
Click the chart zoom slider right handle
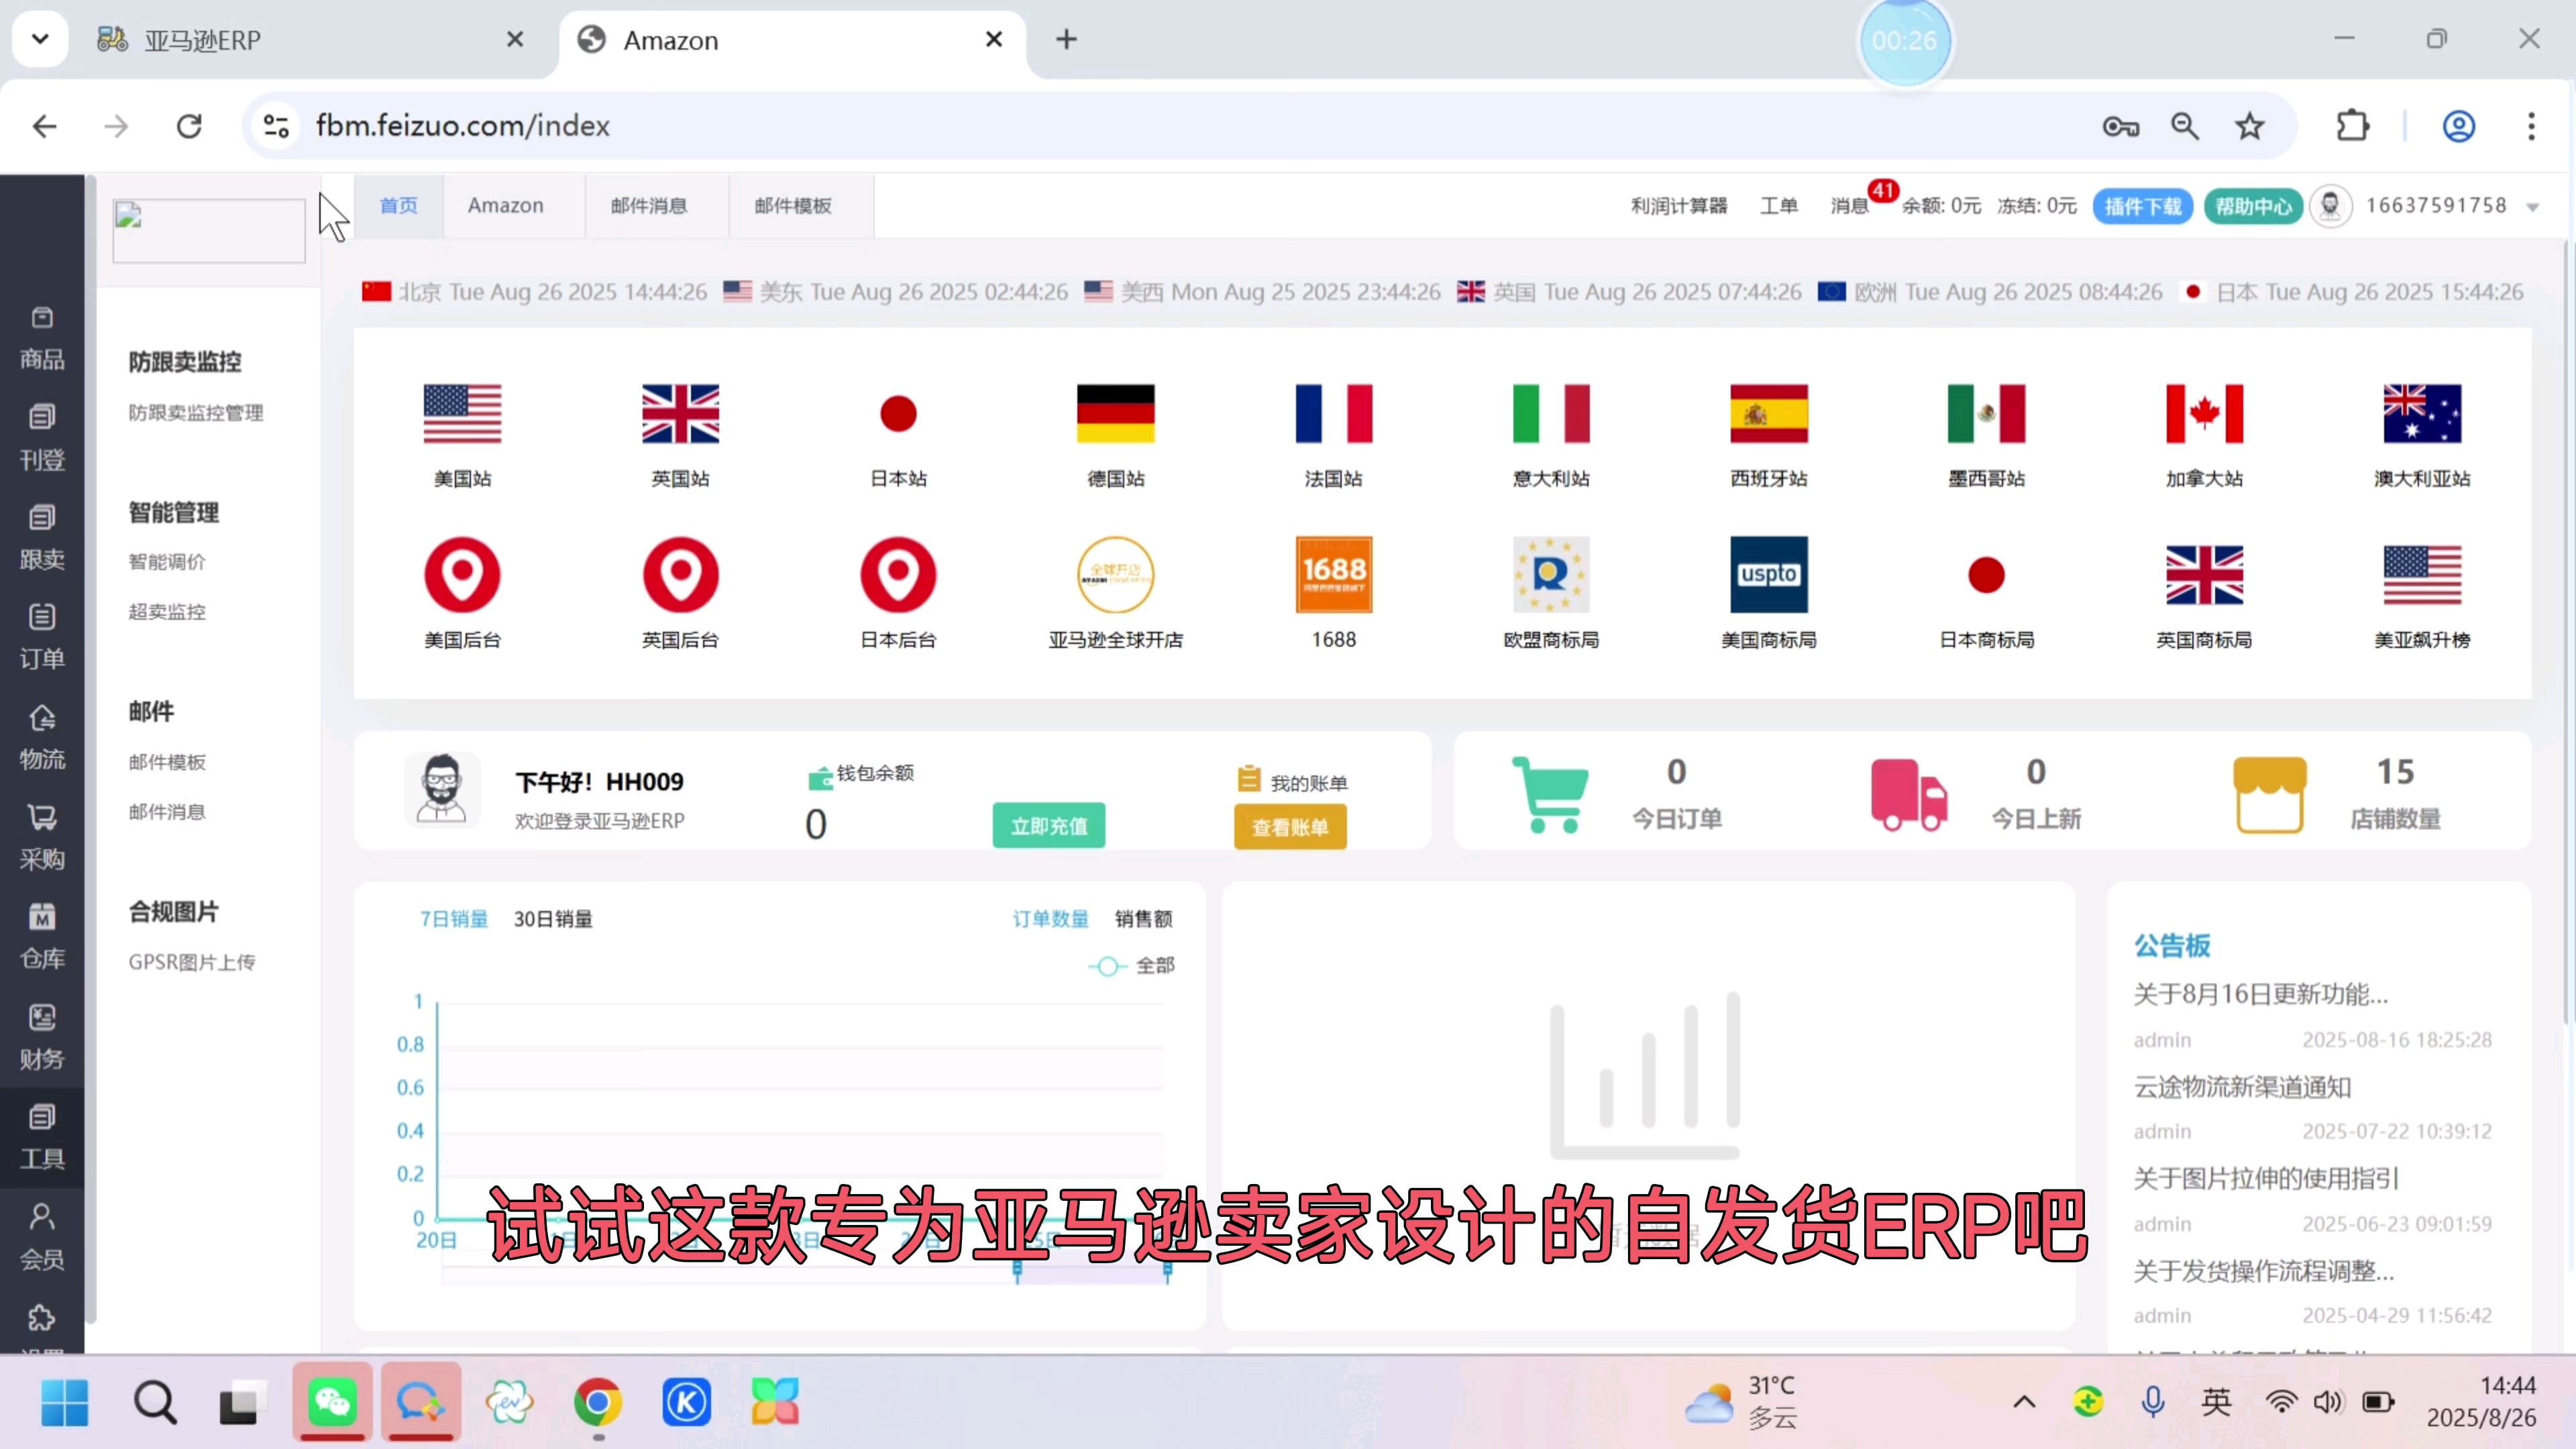(x=1167, y=1272)
